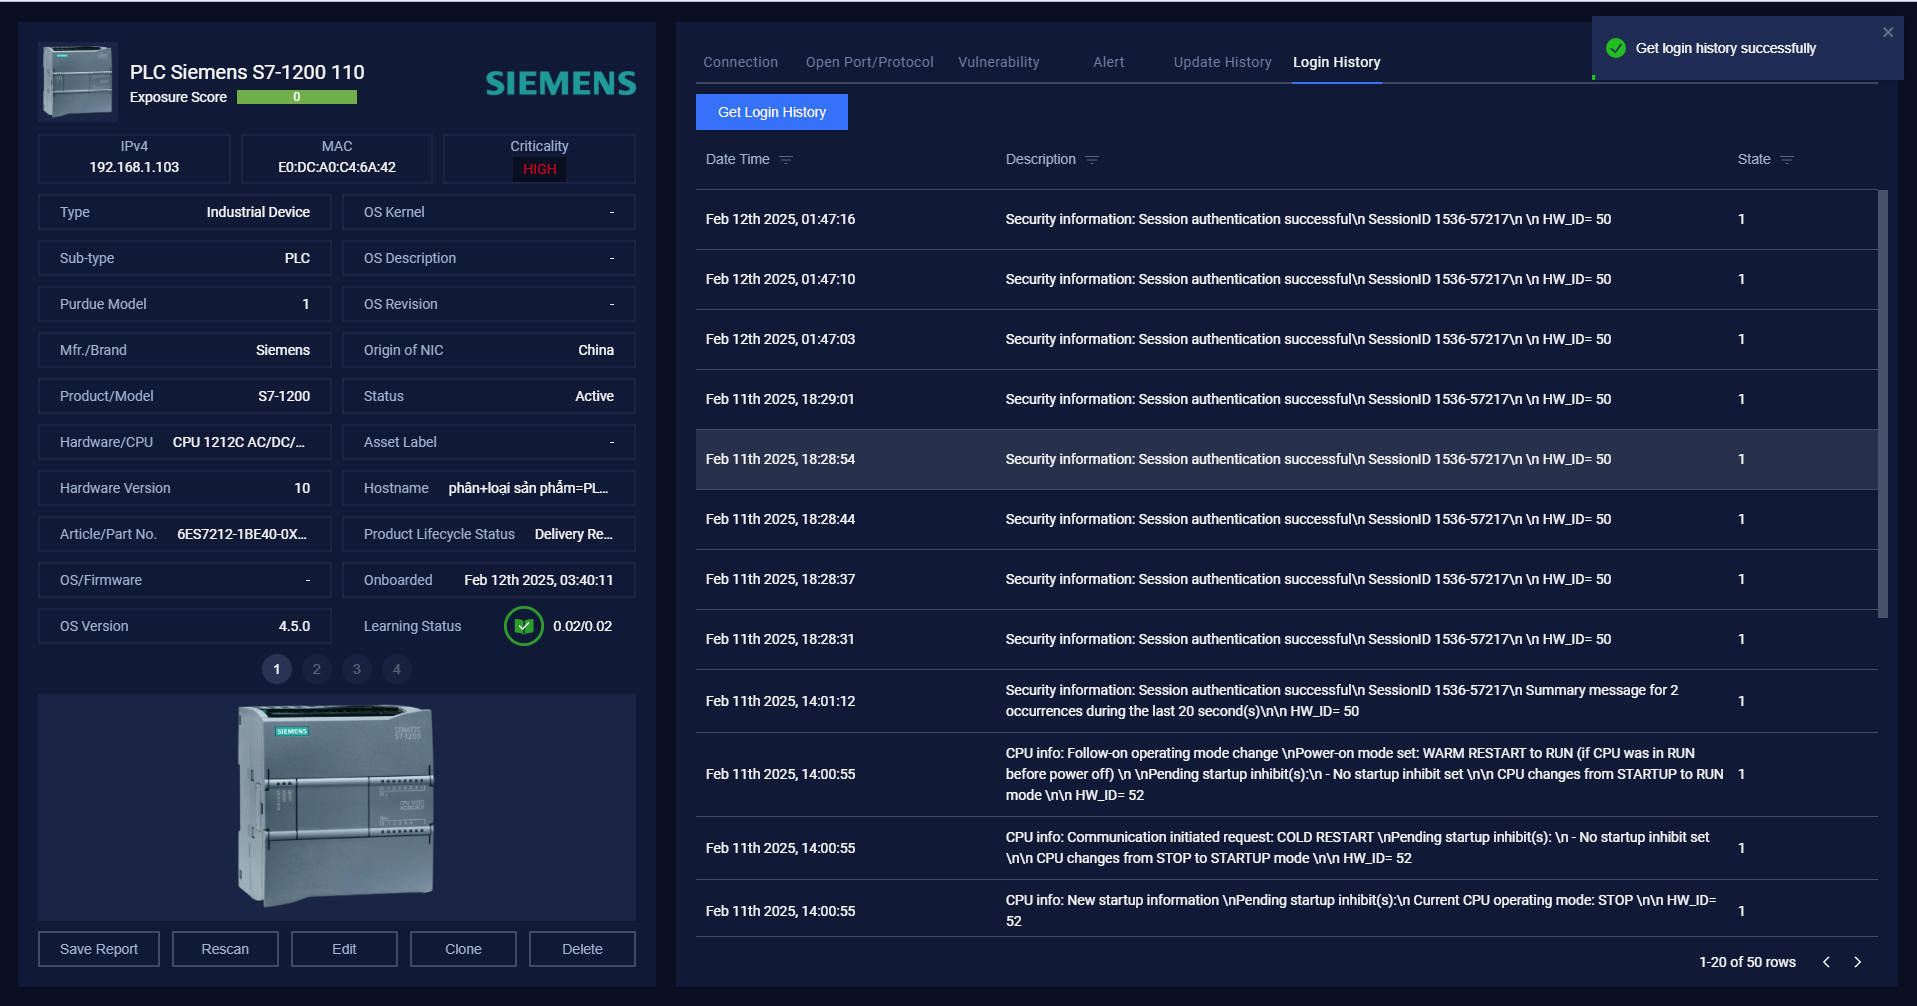
Task: Click the MAC address E0:DC:A0:C4:6A:42
Action: [337, 167]
